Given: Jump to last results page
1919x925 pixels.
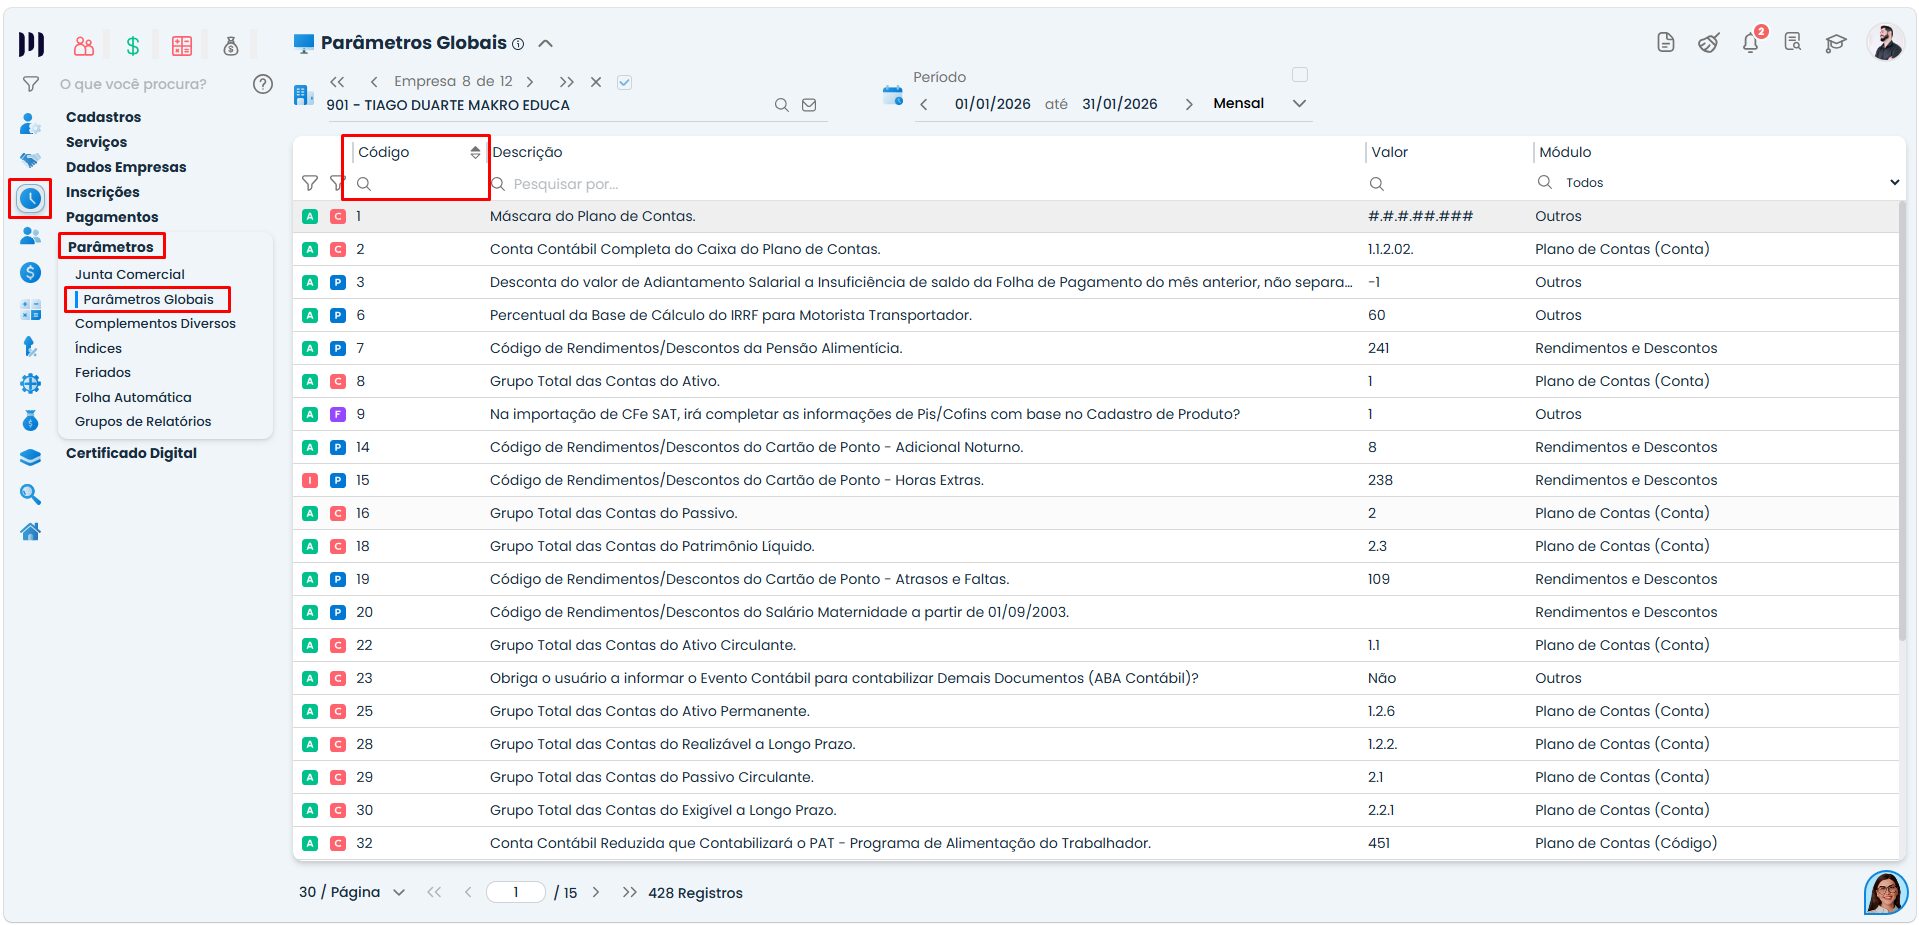Looking at the screenshot, I should (x=629, y=892).
